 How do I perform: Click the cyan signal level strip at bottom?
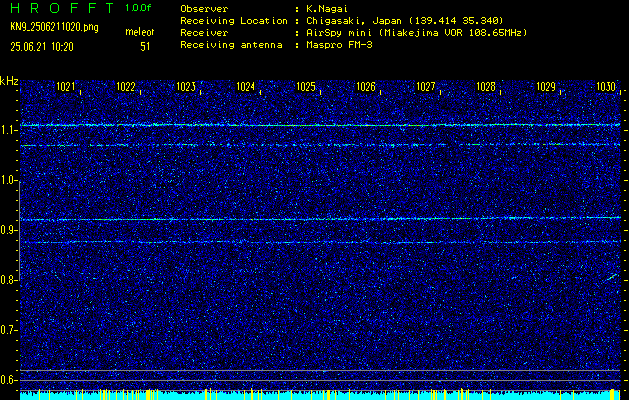point(320,395)
